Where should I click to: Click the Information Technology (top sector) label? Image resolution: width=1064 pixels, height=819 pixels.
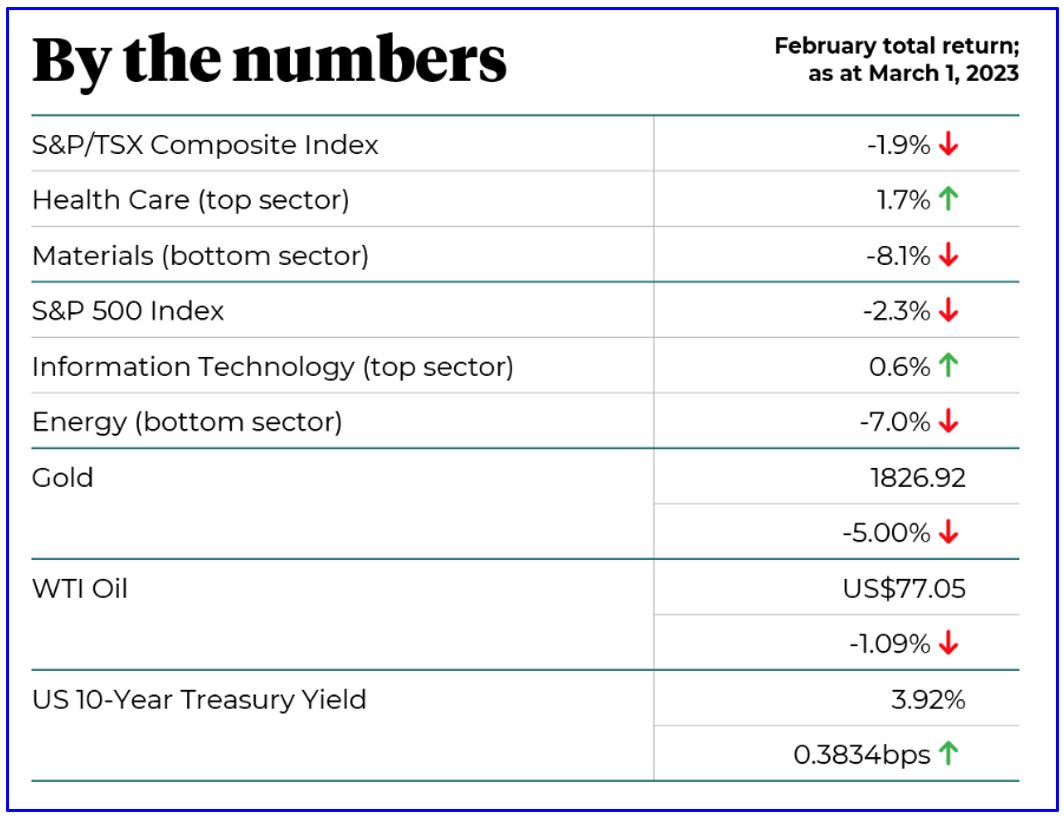click(272, 367)
